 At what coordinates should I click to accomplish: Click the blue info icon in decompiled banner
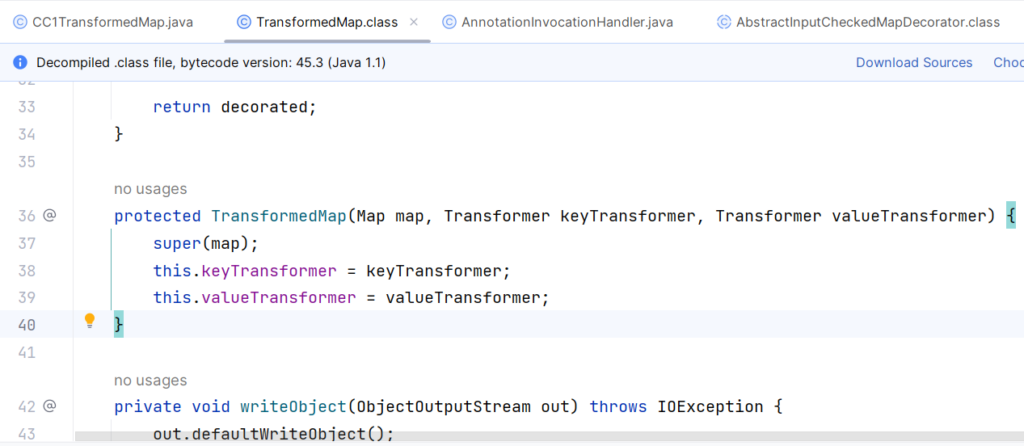click(x=20, y=62)
